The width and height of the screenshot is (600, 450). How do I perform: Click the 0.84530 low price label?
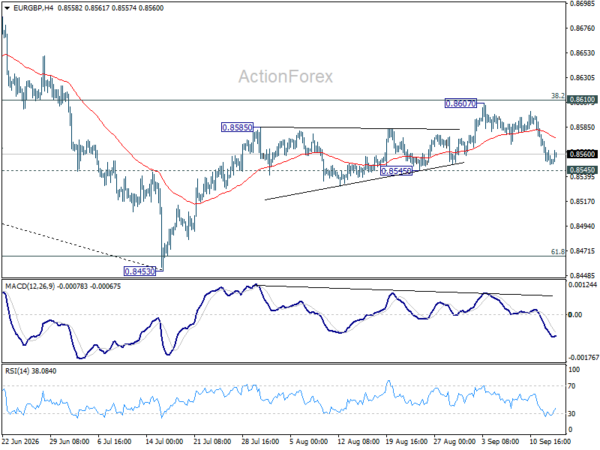point(140,271)
